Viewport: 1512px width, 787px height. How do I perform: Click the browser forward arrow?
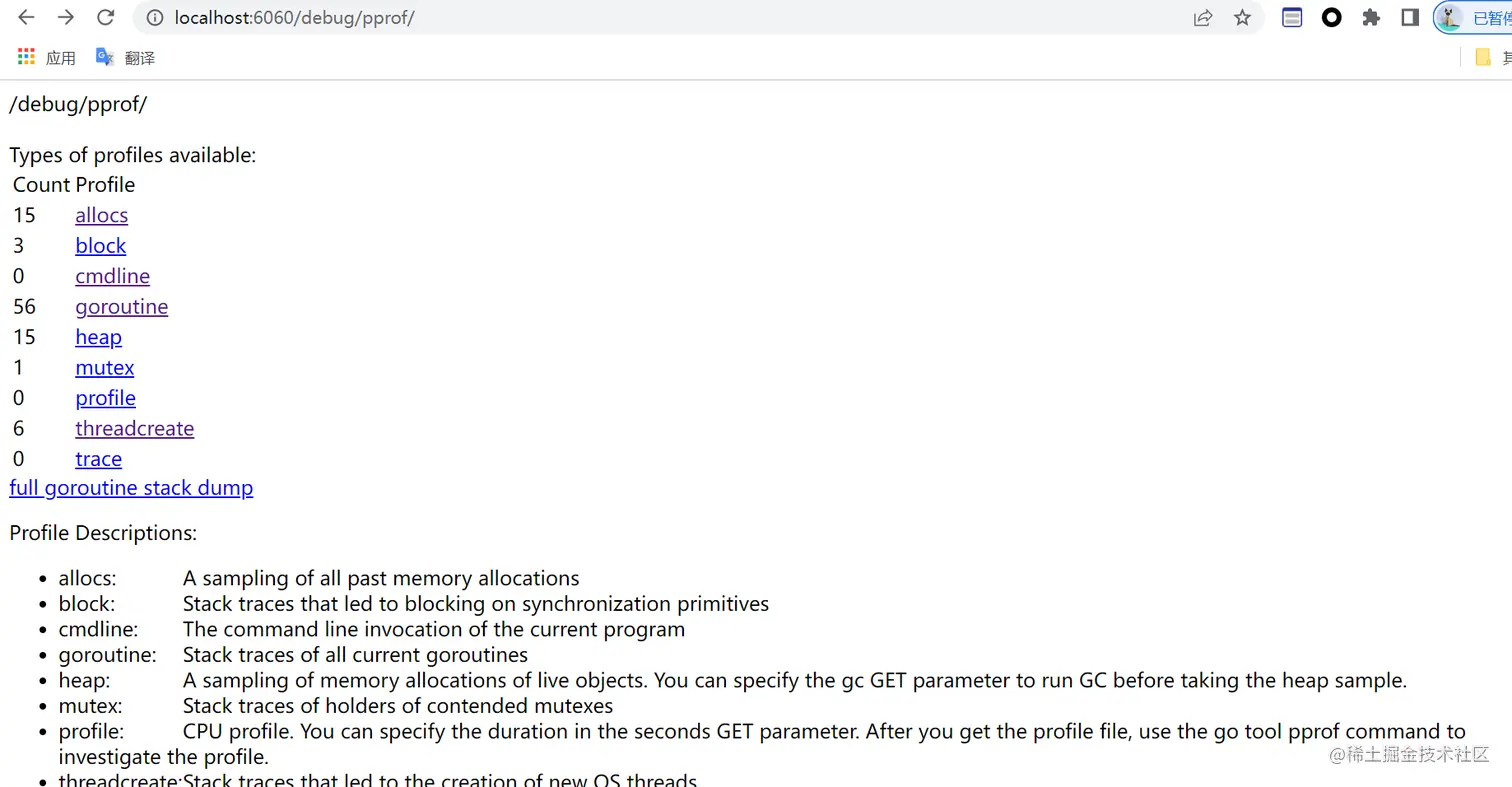coord(66,18)
